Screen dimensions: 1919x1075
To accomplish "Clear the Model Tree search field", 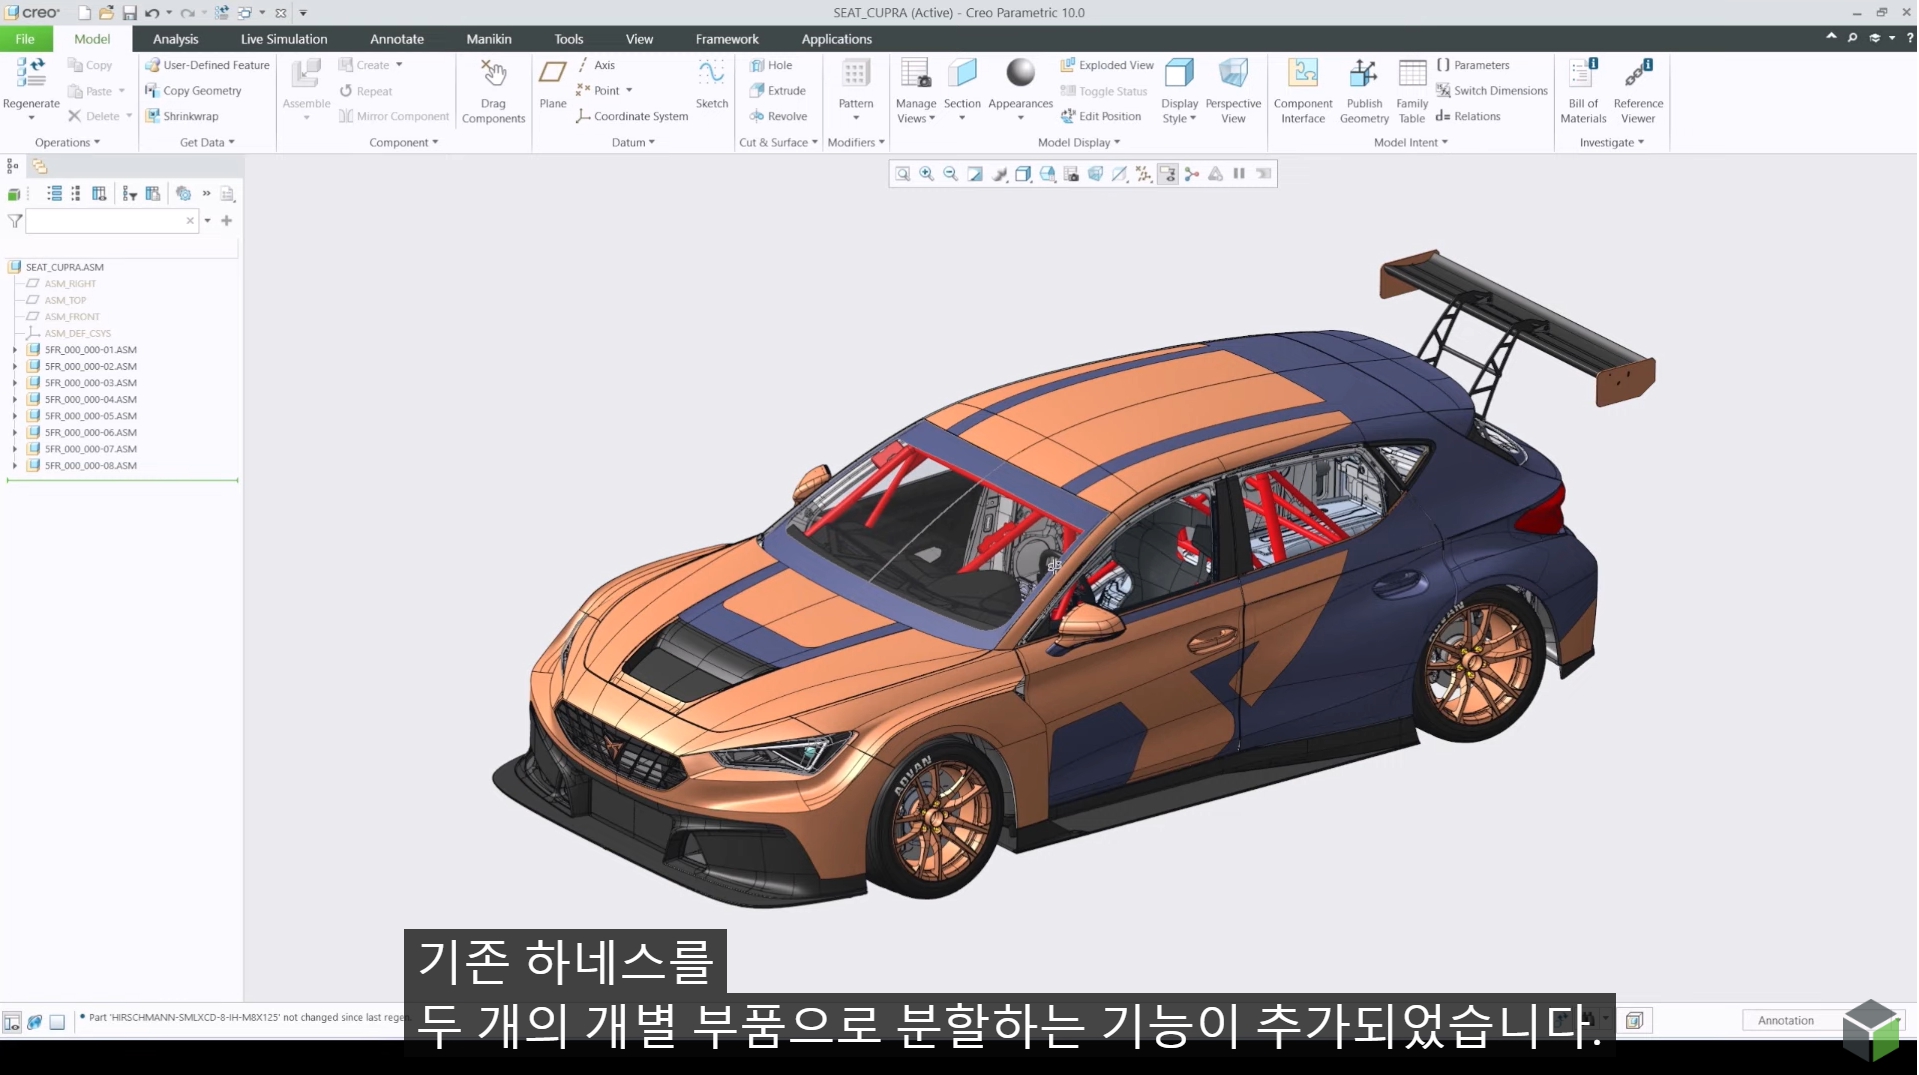I will coord(190,221).
